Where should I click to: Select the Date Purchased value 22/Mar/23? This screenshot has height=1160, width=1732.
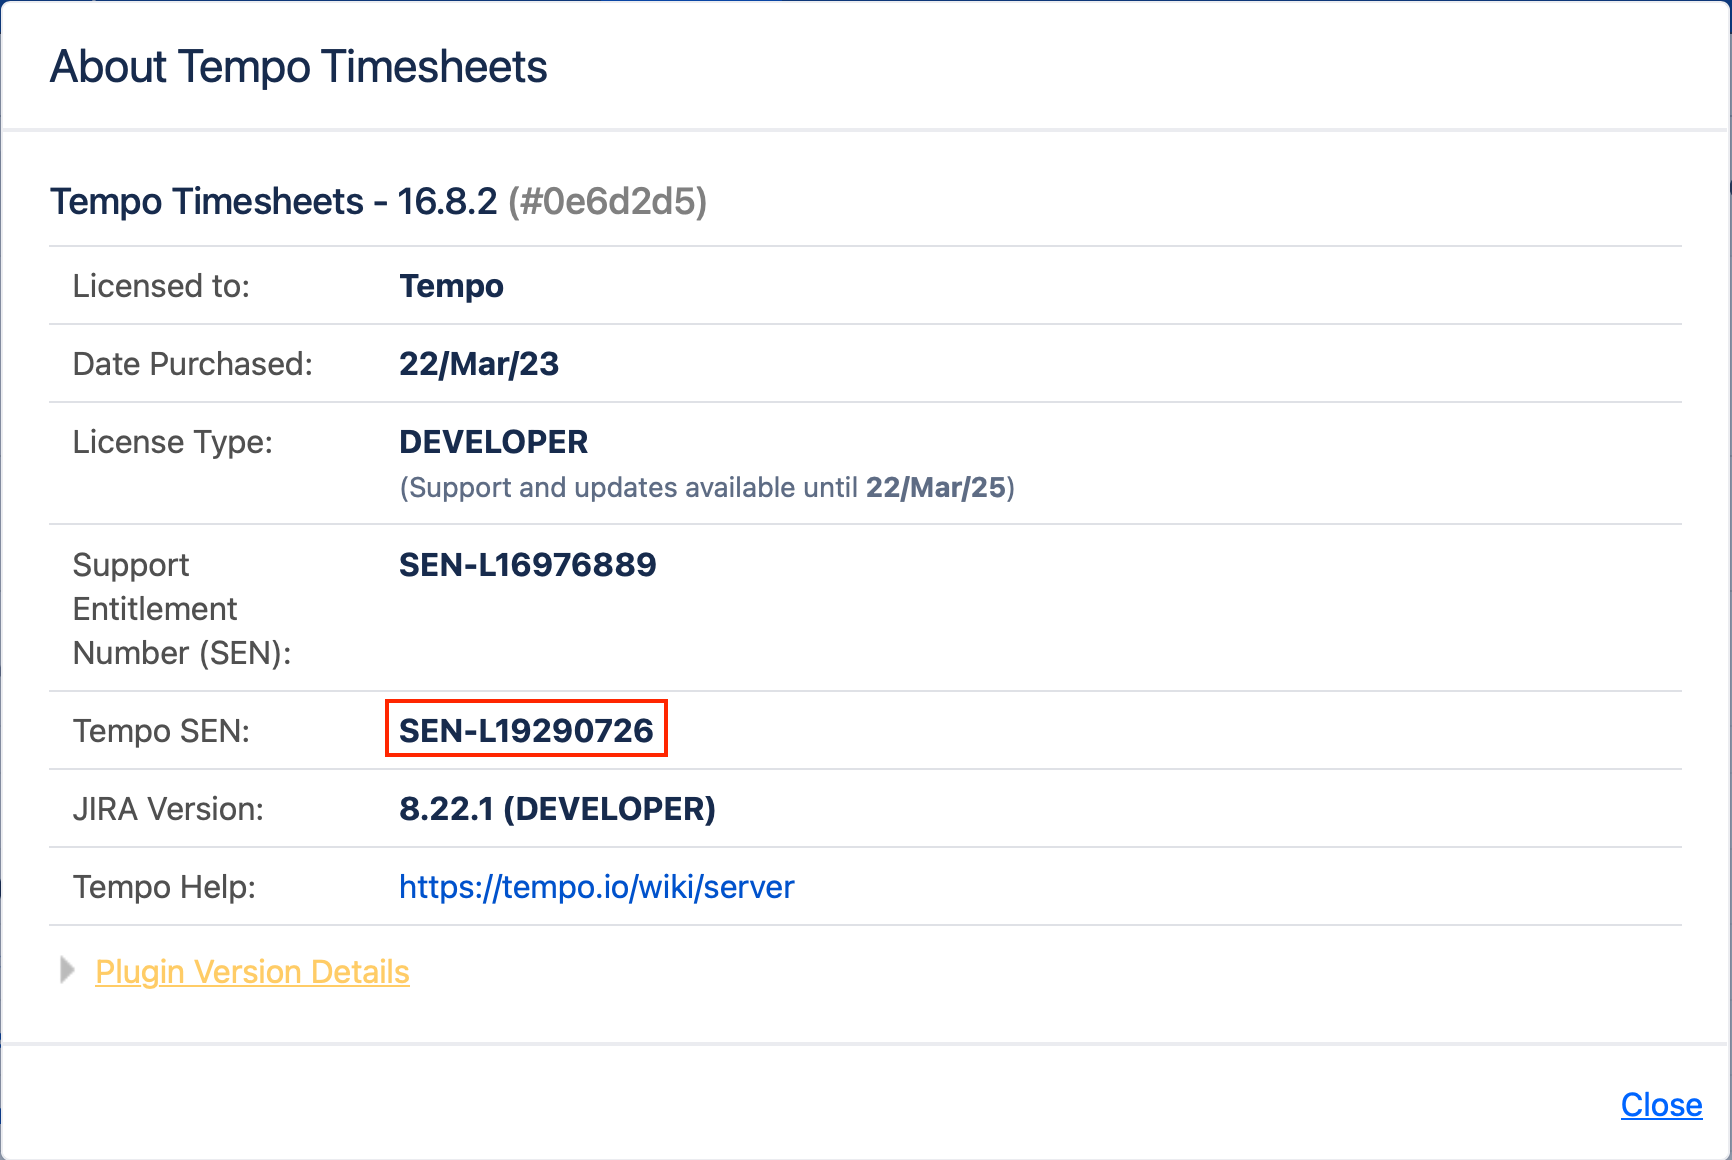coord(479,363)
